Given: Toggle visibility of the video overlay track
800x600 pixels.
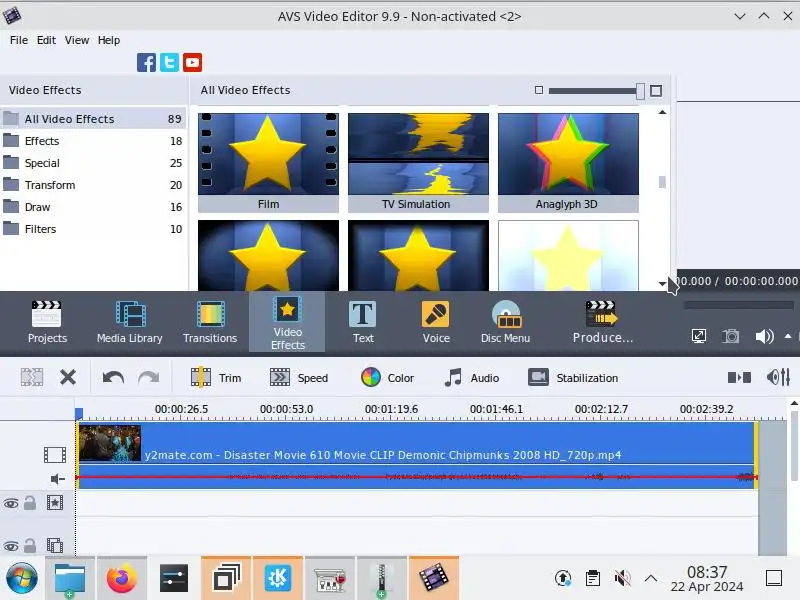Looking at the screenshot, I should (x=11, y=546).
